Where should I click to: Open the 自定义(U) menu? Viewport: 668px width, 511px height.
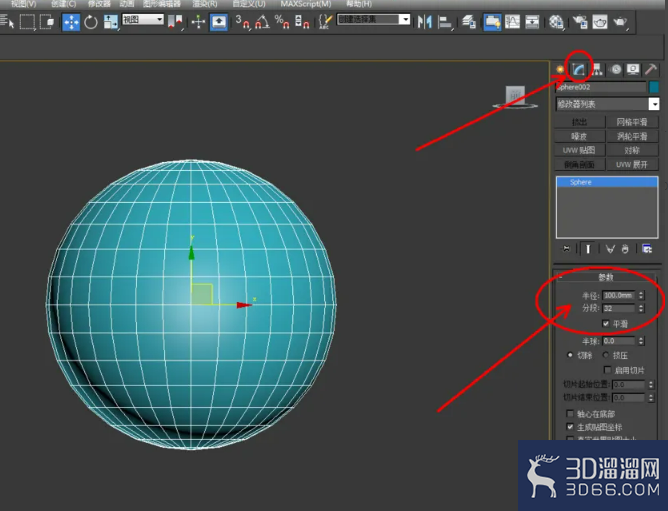coord(249,4)
